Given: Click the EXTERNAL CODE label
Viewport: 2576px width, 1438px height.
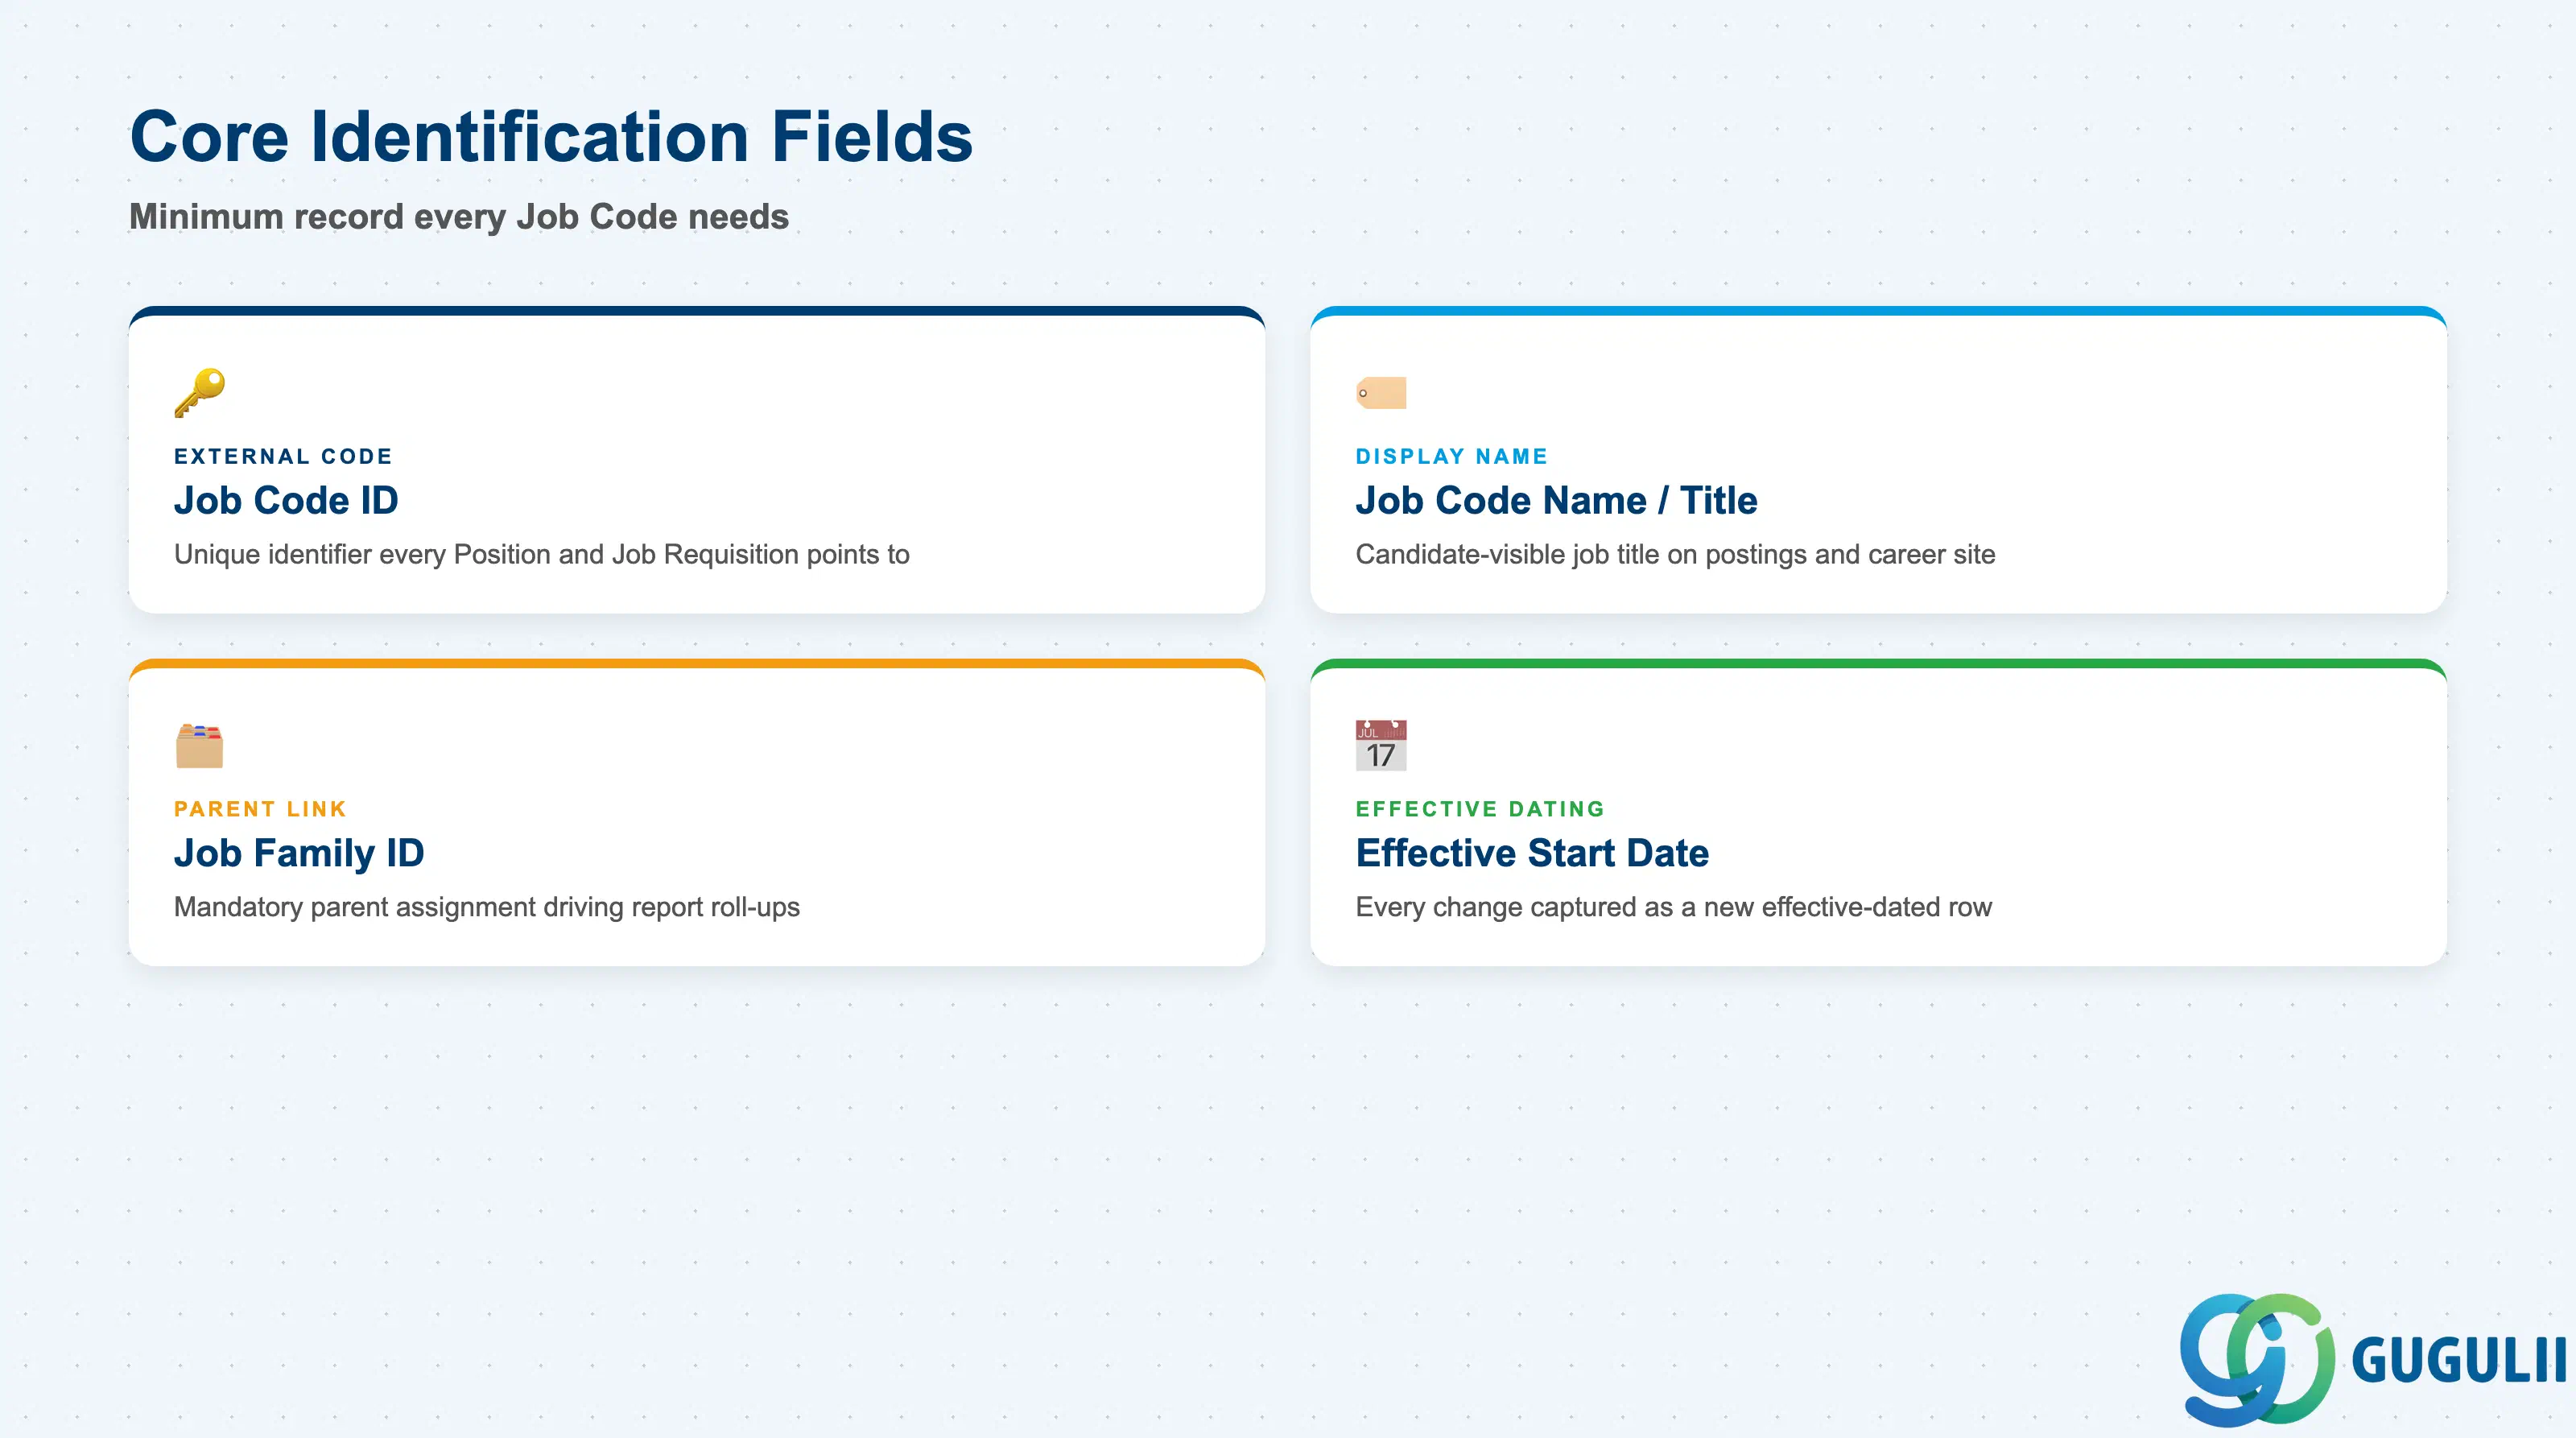Looking at the screenshot, I should click(283, 456).
